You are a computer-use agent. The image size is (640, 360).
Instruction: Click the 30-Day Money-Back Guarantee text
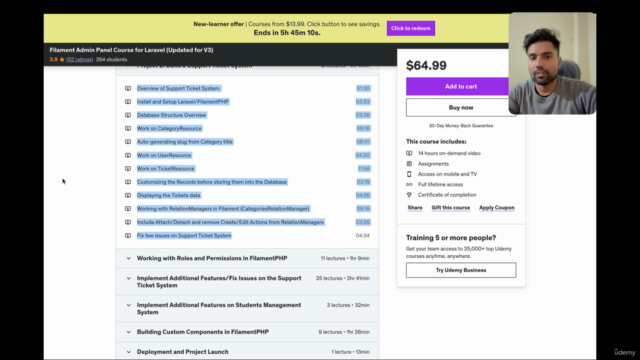click(461, 126)
